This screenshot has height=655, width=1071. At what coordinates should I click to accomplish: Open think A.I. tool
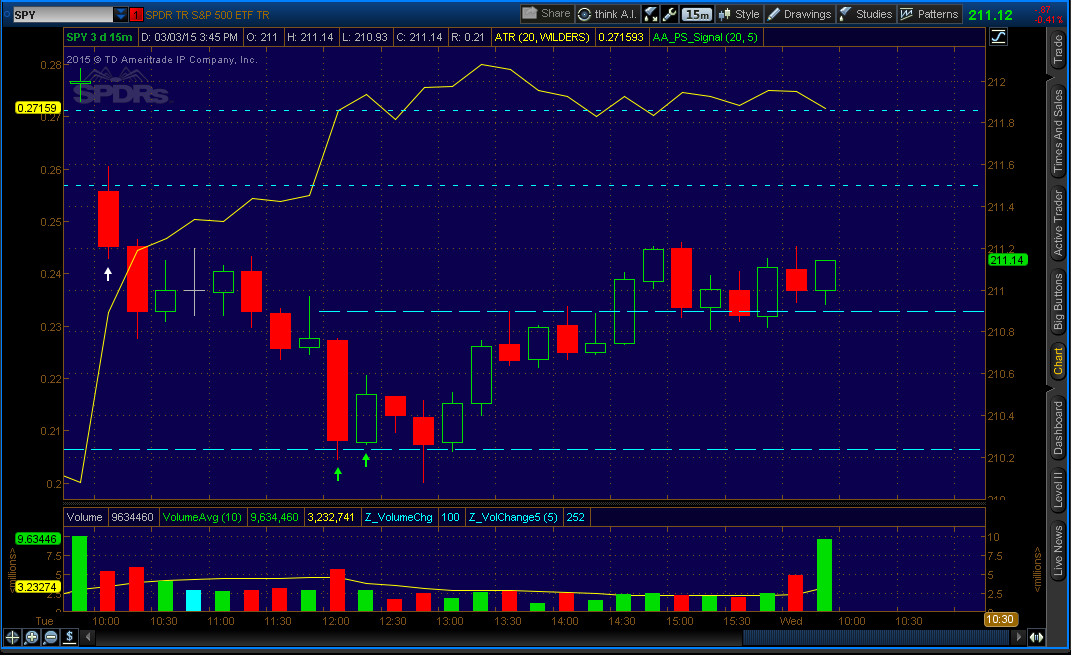(607, 14)
